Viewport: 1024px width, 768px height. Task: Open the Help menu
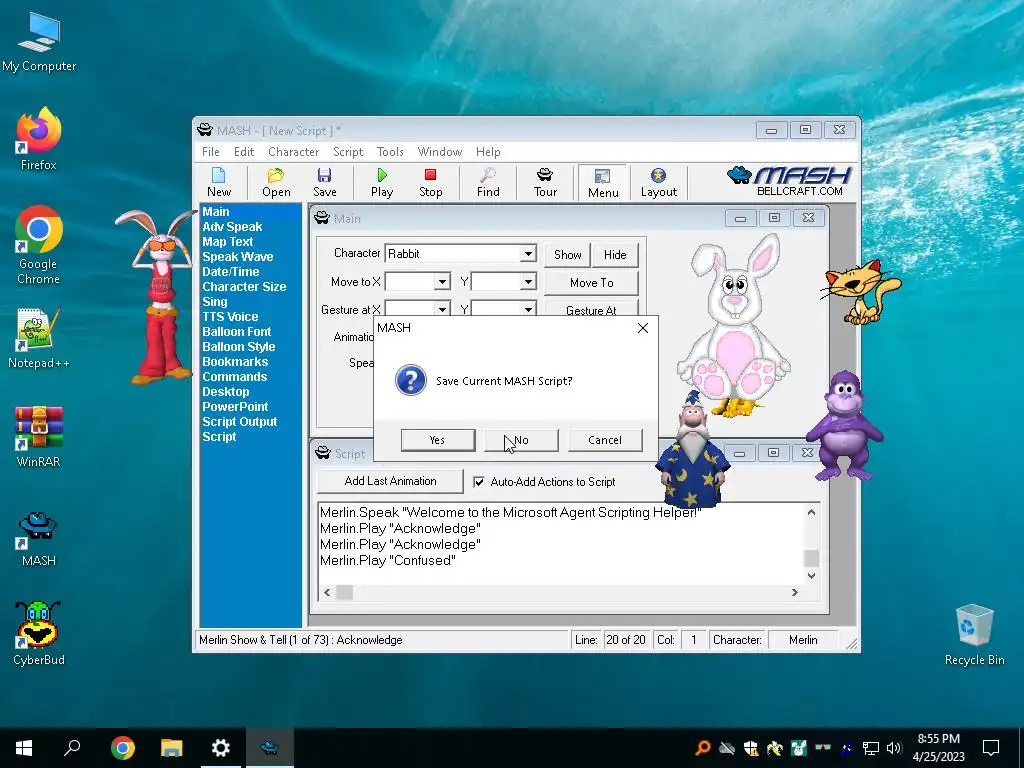(488, 152)
